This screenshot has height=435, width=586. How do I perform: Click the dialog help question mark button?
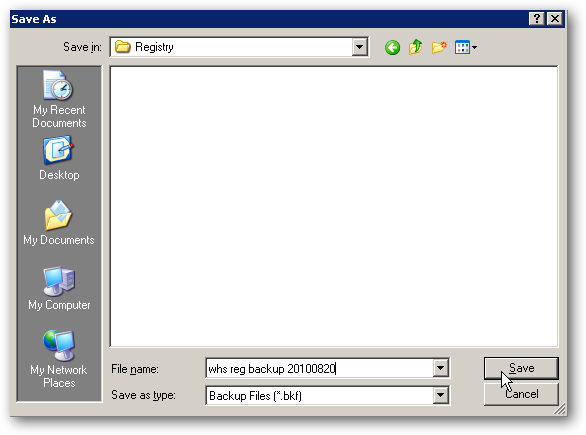point(537,19)
